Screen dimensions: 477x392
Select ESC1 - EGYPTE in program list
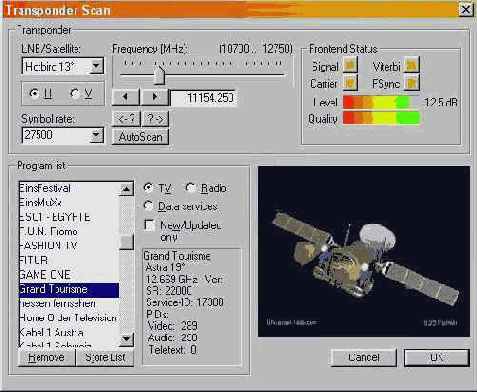(x=69, y=217)
